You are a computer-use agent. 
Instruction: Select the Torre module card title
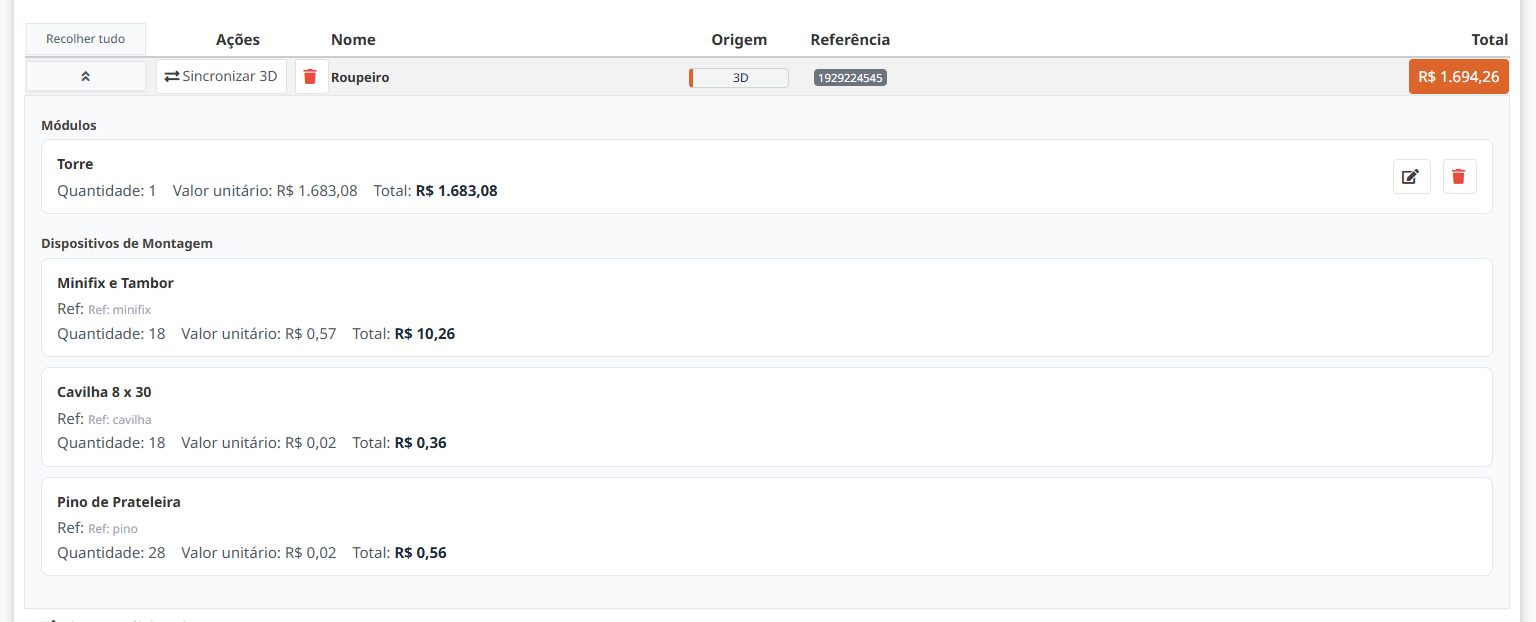click(75, 164)
